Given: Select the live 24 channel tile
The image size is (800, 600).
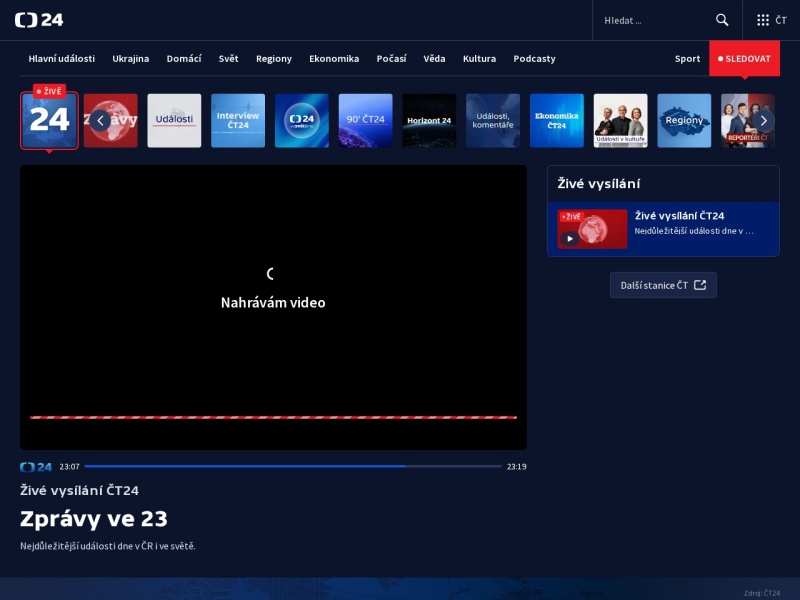Looking at the screenshot, I should tap(49, 121).
